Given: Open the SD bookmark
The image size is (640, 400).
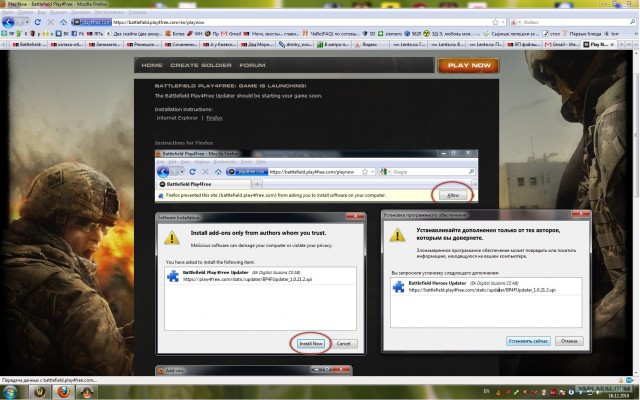Looking at the screenshot, I should click(x=369, y=33).
